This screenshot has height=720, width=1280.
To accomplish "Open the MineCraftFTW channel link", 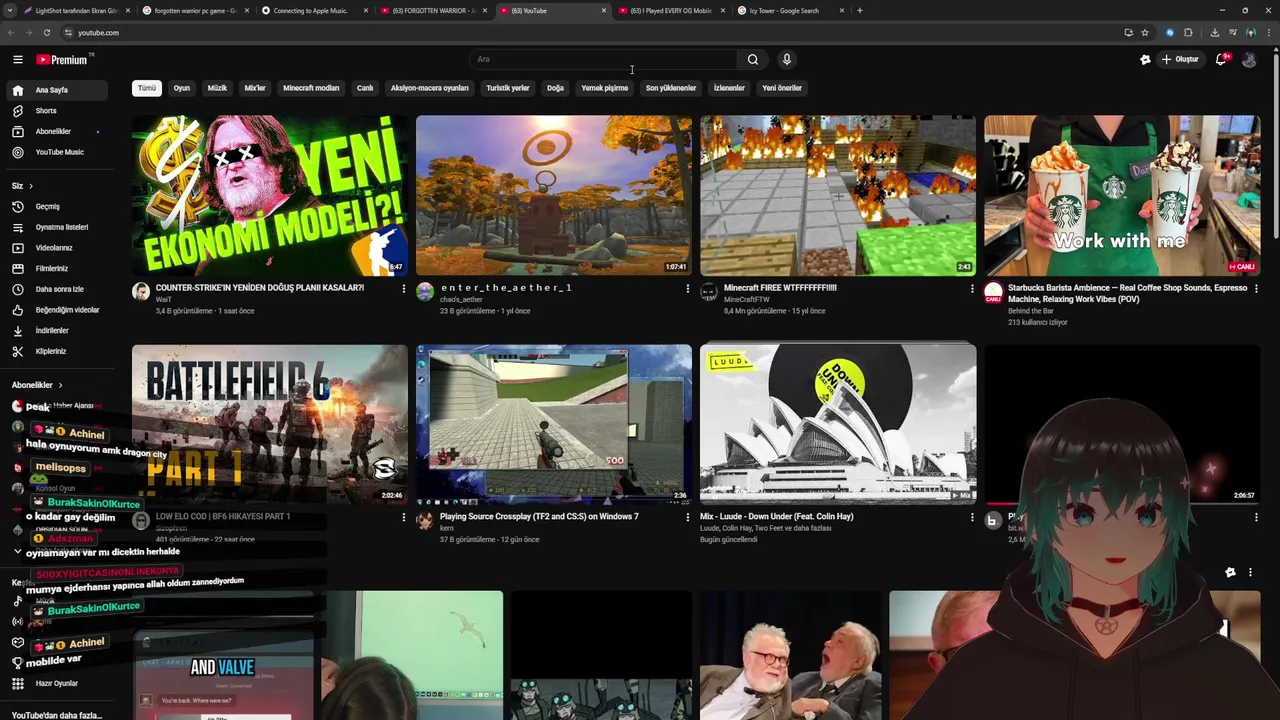I will point(746,300).
